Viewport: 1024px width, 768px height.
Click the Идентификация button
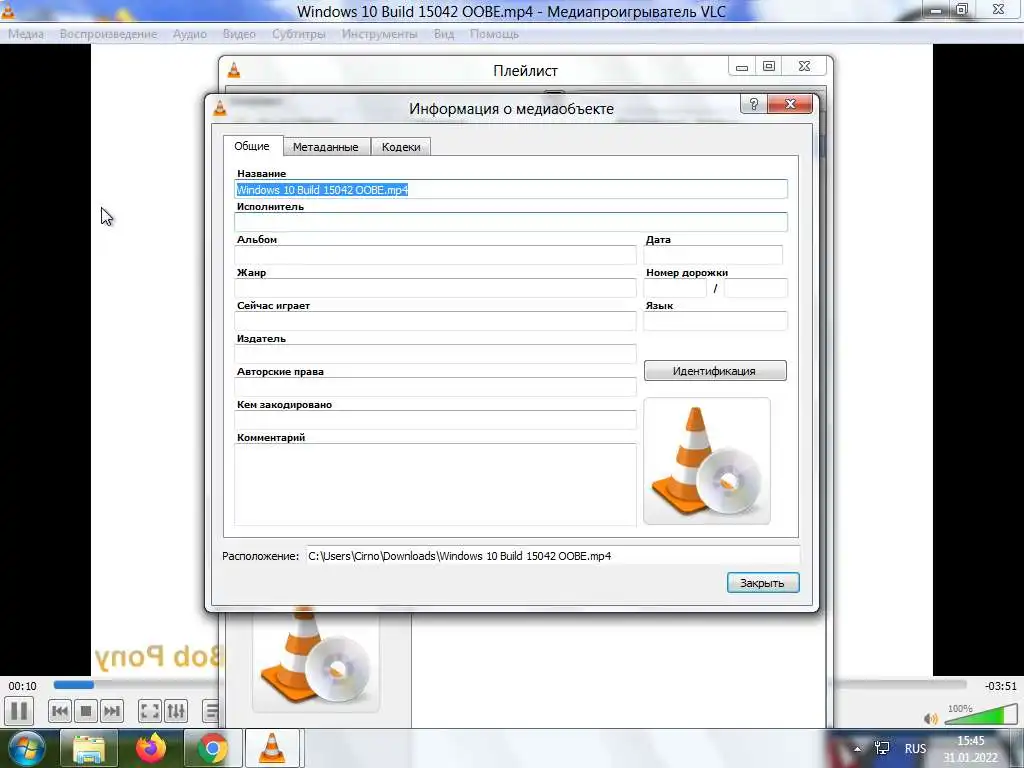pos(715,371)
